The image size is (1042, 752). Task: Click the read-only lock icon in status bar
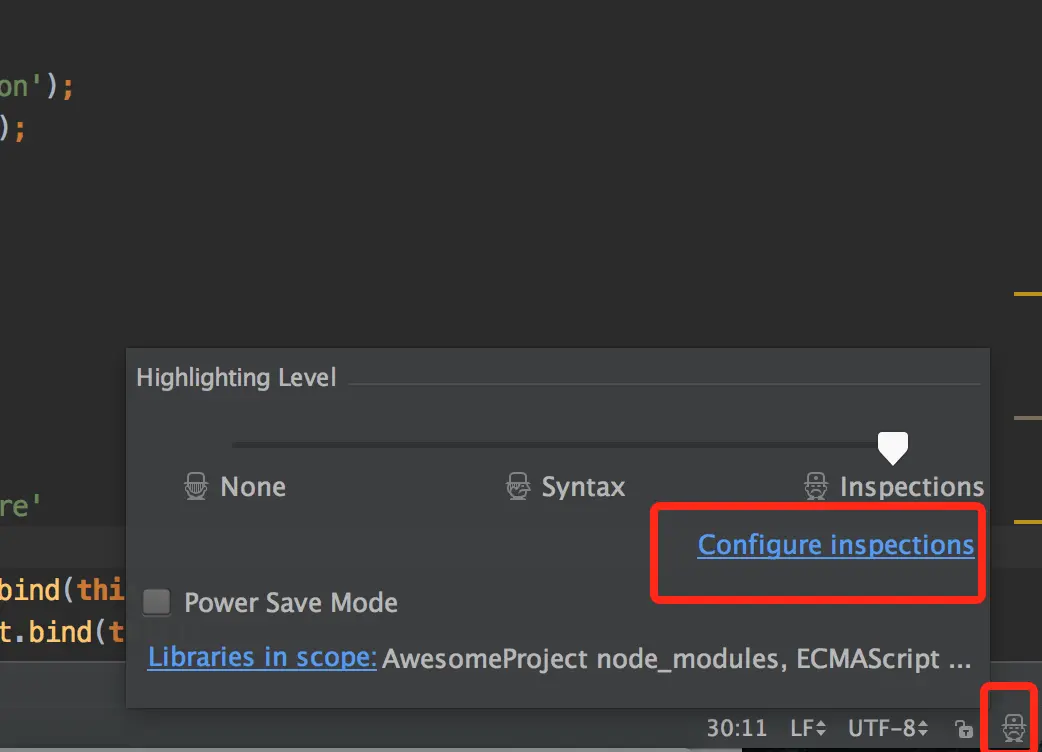coord(964,729)
